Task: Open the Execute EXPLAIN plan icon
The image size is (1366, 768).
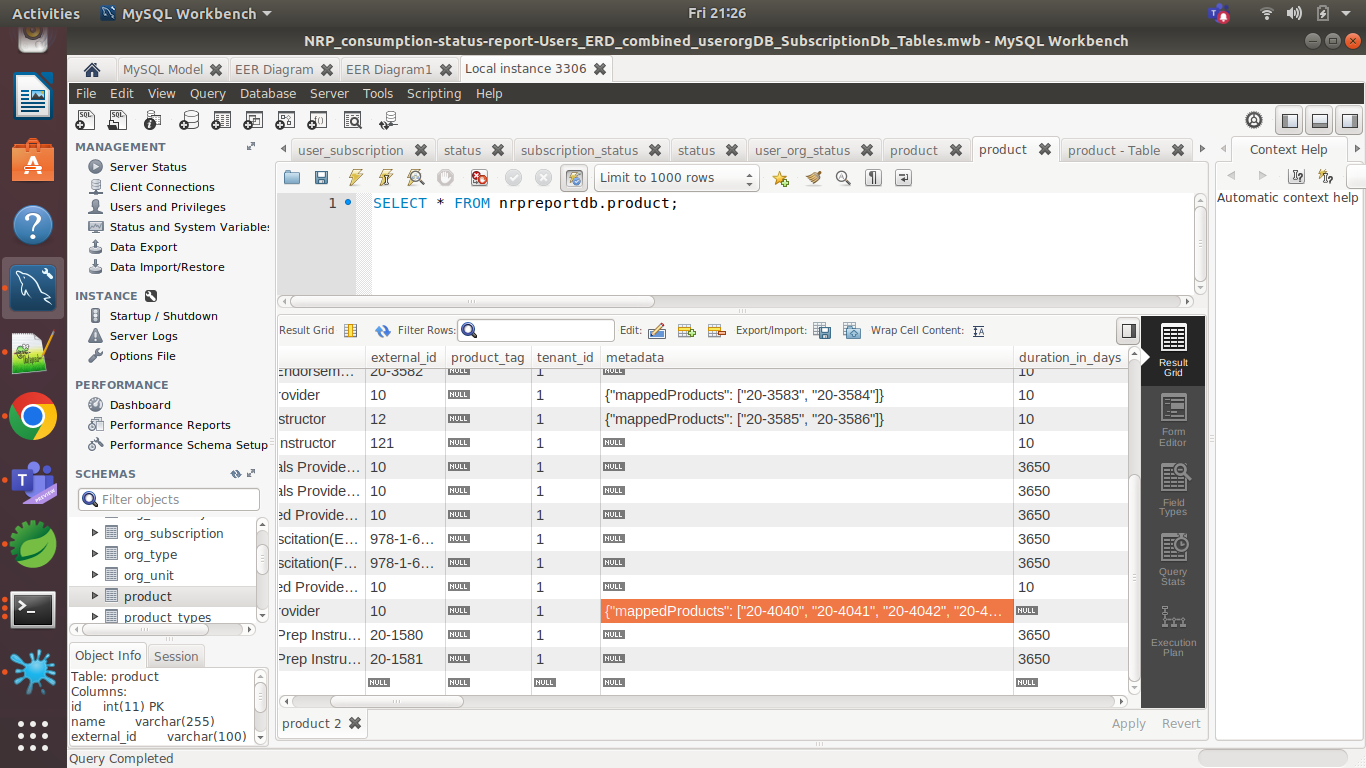Action: [415, 177]
